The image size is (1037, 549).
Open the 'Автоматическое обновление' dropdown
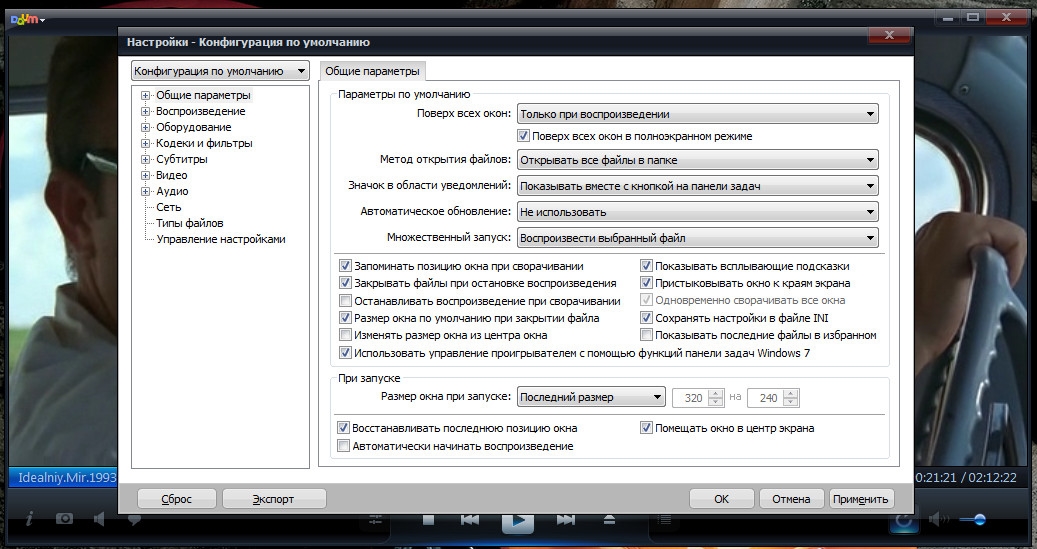click(x=697, y=212)
